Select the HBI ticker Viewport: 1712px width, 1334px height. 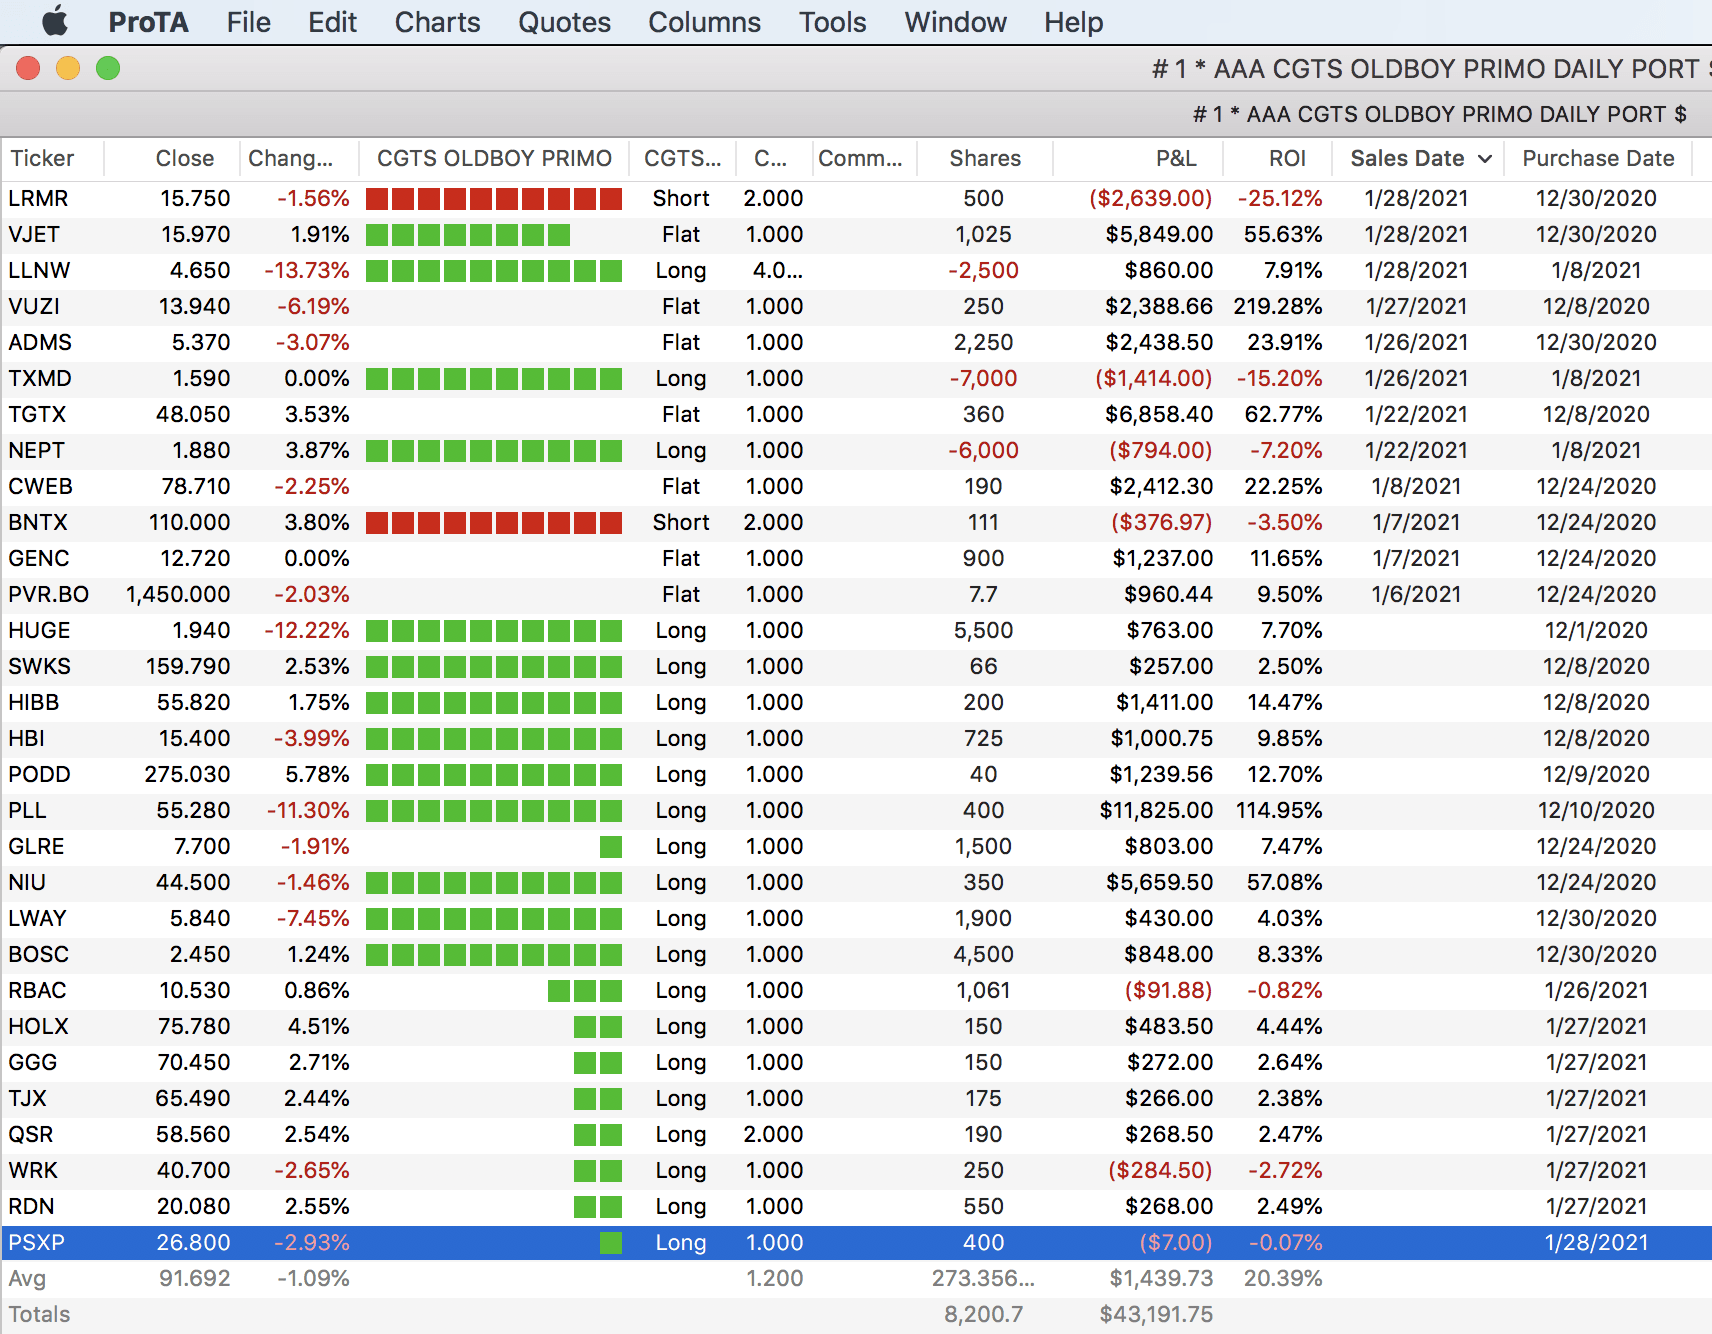pyautogui.click(x=26, y=738)
